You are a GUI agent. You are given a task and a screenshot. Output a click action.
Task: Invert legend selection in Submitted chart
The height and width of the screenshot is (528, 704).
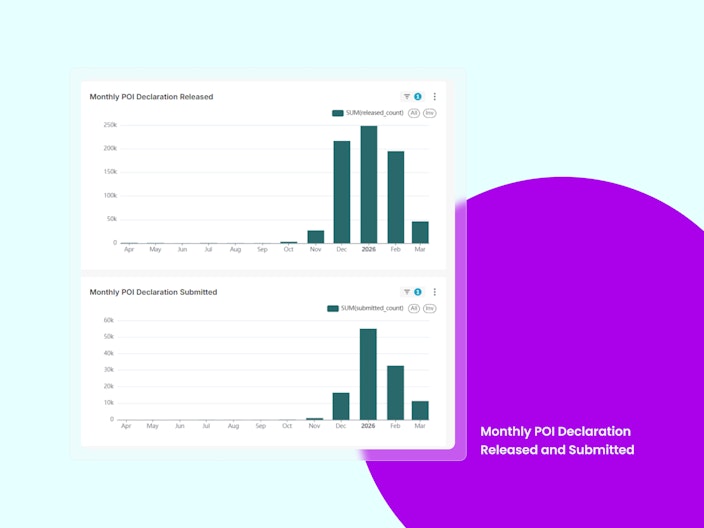coord(430,308)
